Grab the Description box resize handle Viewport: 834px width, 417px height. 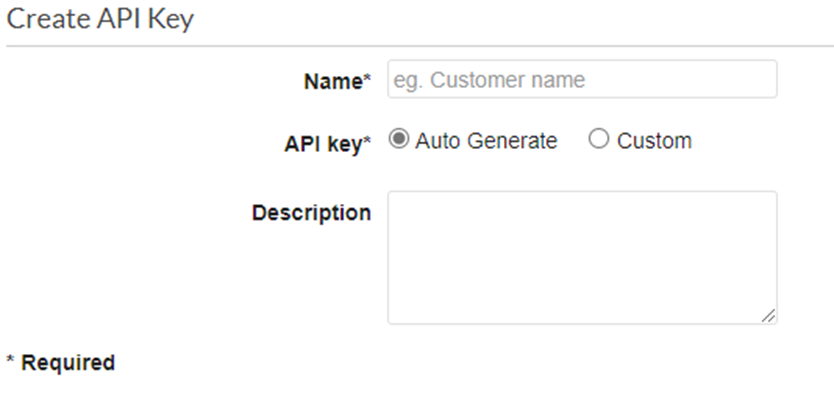[x=768, y=315]
